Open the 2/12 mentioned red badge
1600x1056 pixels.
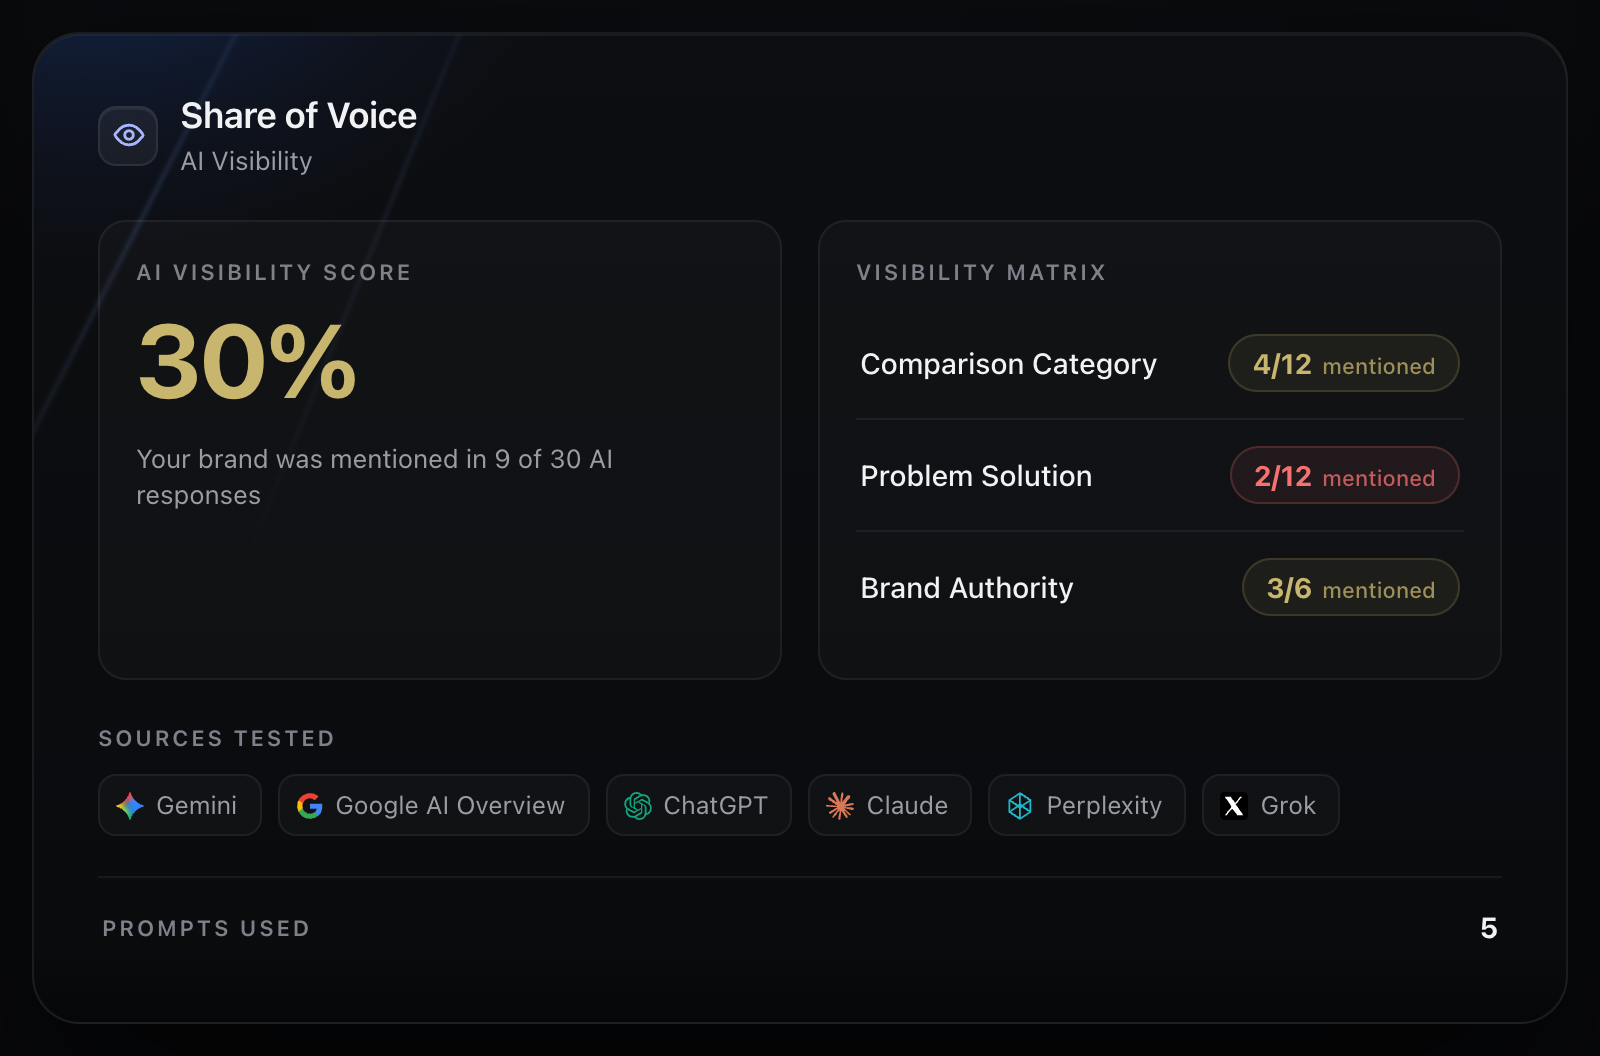[1344, 475]
